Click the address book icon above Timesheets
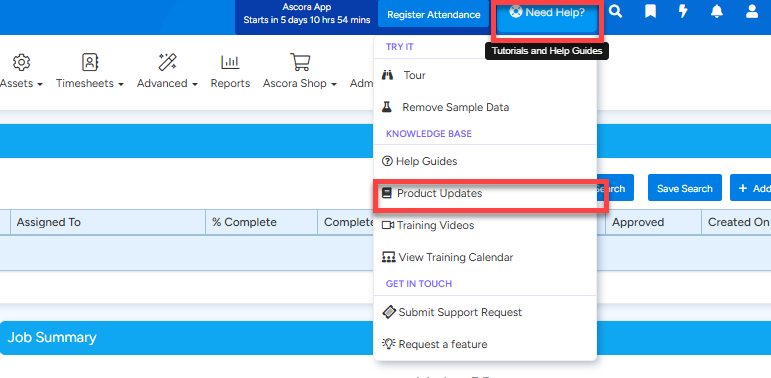Screen dimensions: 771x378 pyautogui.click(x=90, y=62)
